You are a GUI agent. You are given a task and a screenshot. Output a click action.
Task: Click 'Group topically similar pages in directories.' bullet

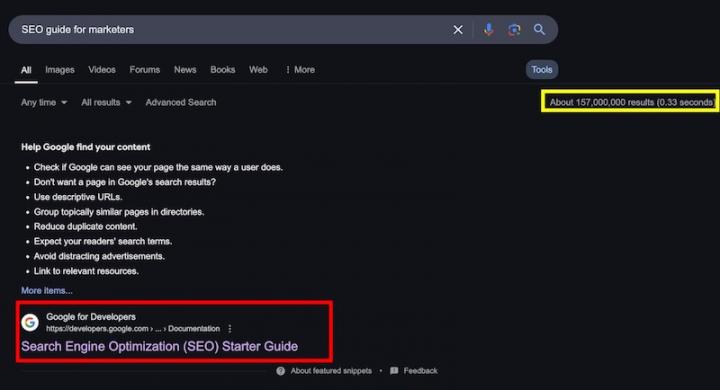pyautogui.click(x=119, y=212)
